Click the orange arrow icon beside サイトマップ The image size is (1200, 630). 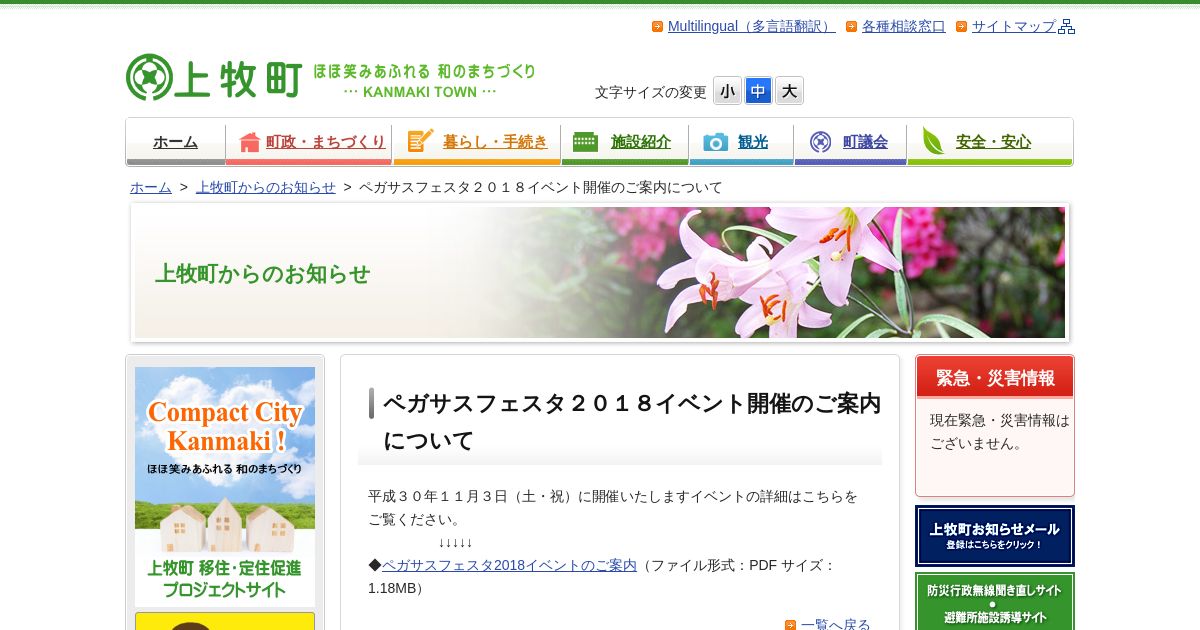click(x=961, y=27)
